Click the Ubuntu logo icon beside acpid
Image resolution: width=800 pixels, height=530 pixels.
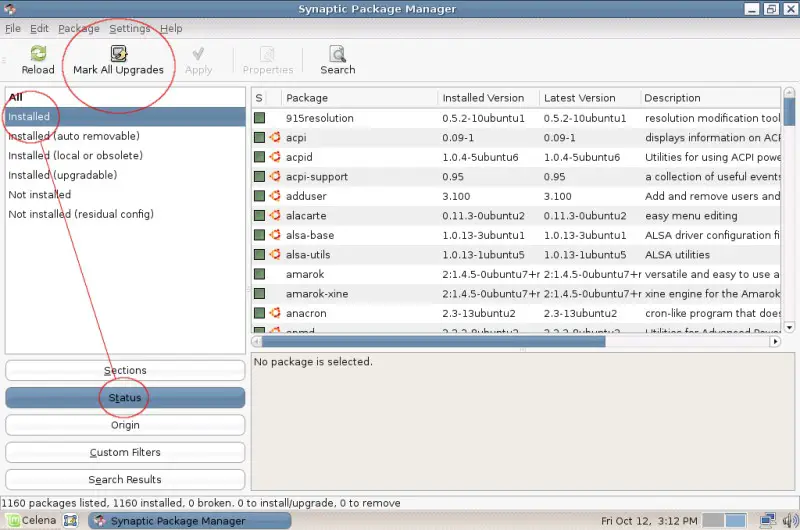click(x=275, y=157)
